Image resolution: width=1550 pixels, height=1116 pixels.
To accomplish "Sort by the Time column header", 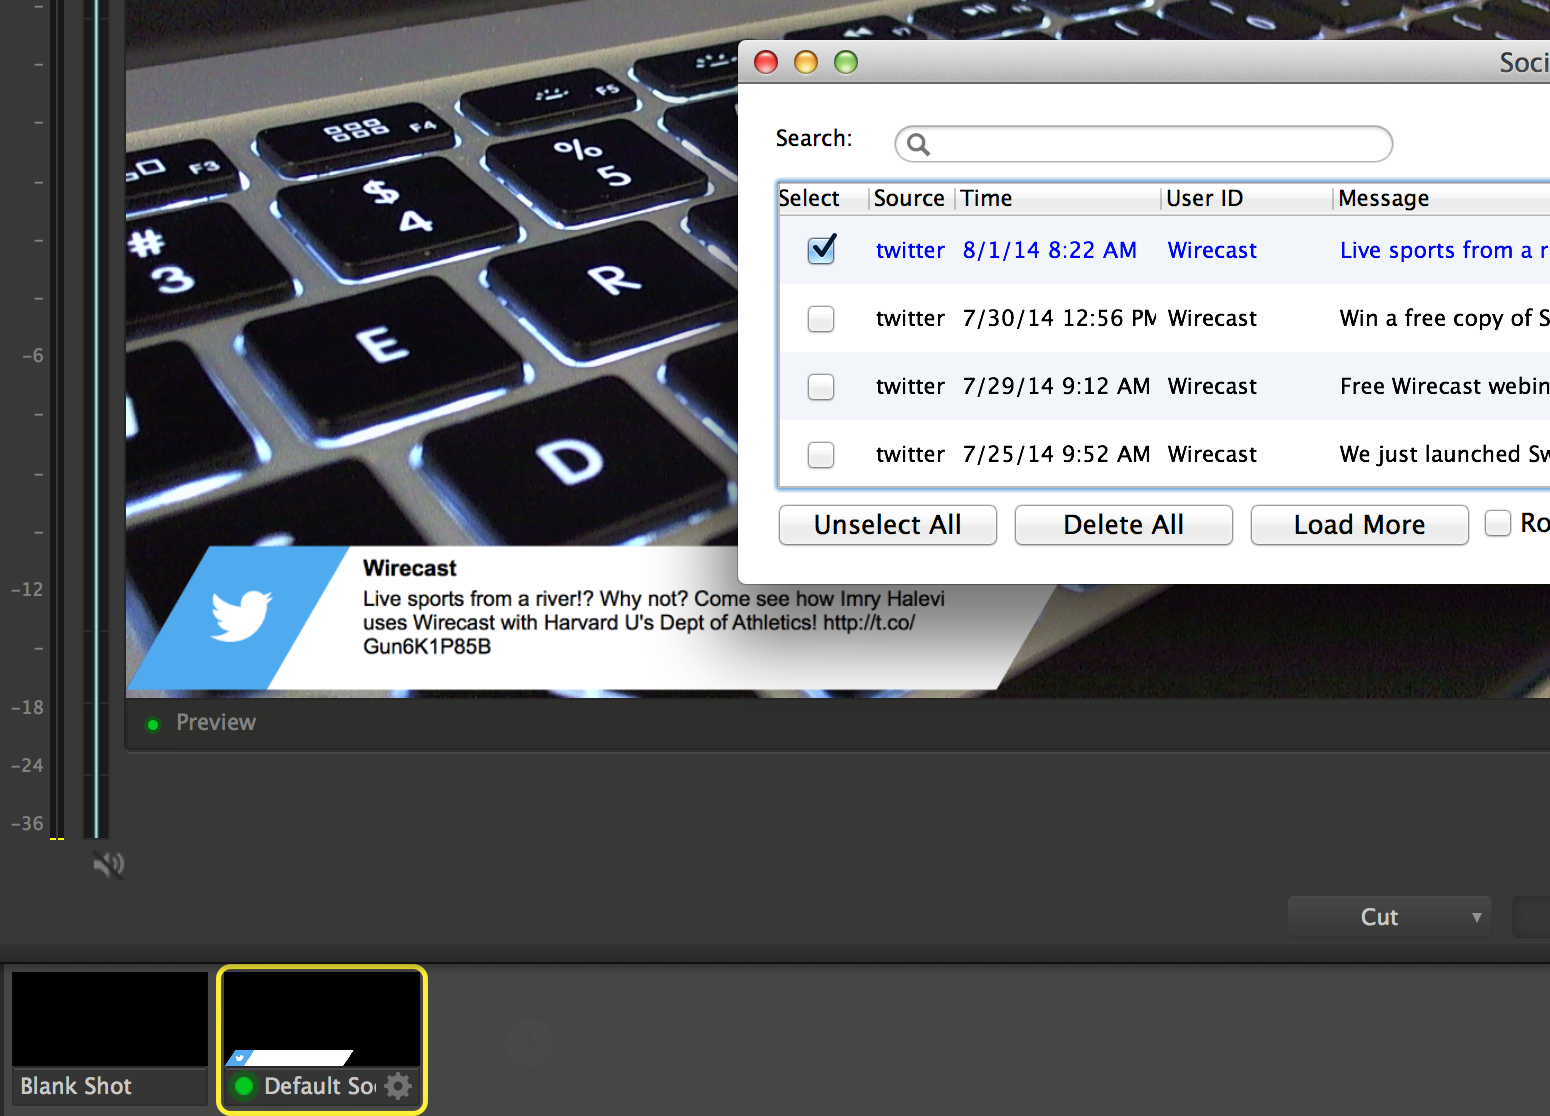I will [x=1058, y=198].
